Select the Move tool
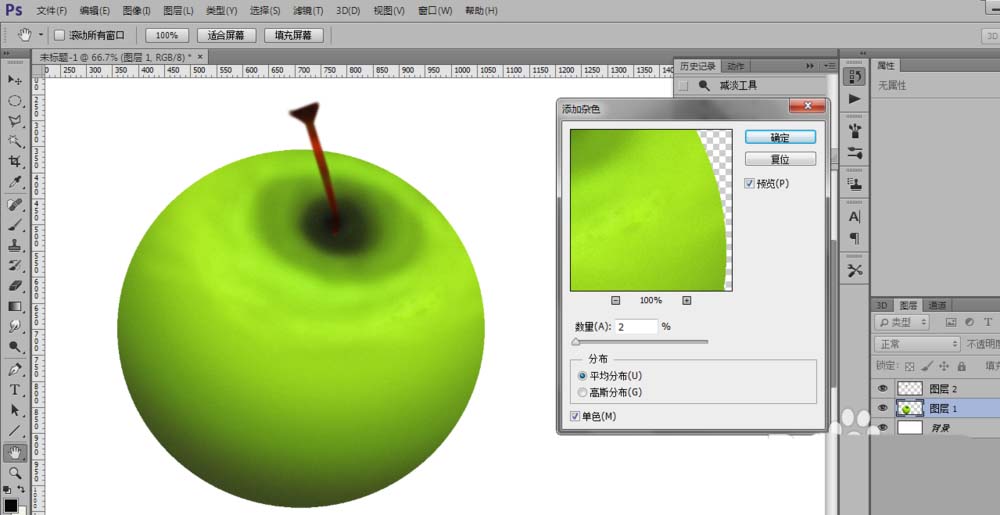 tap(15, 80)
